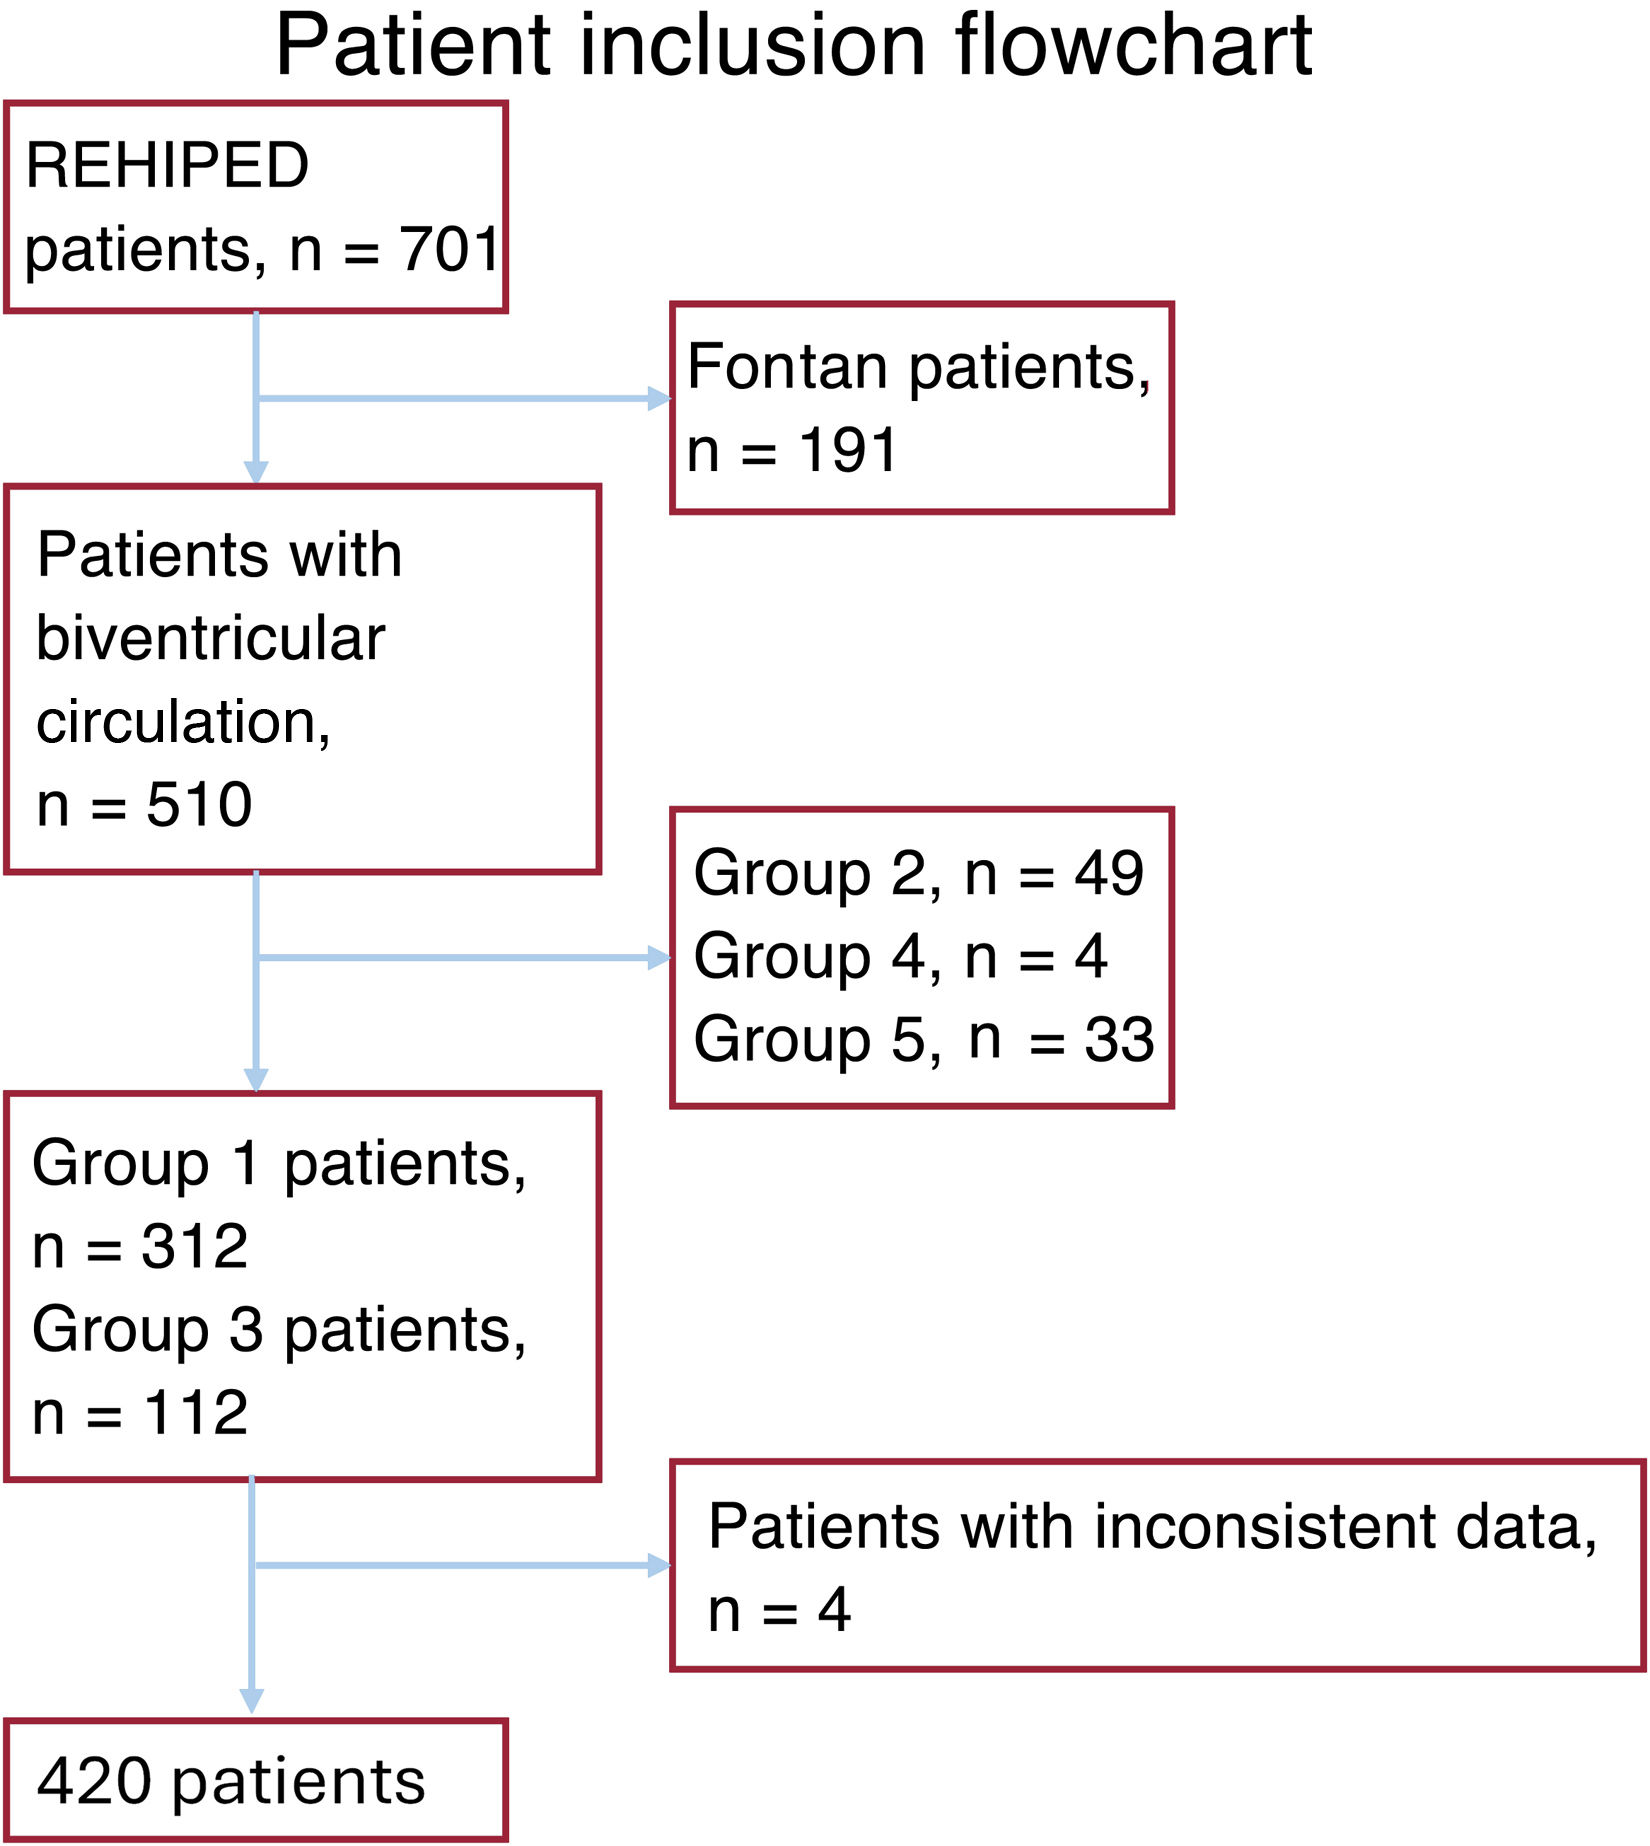Click the Patient inclusion flowchart title
The width and height of the screenshot is (1650, 1846).
click(793, 46)
